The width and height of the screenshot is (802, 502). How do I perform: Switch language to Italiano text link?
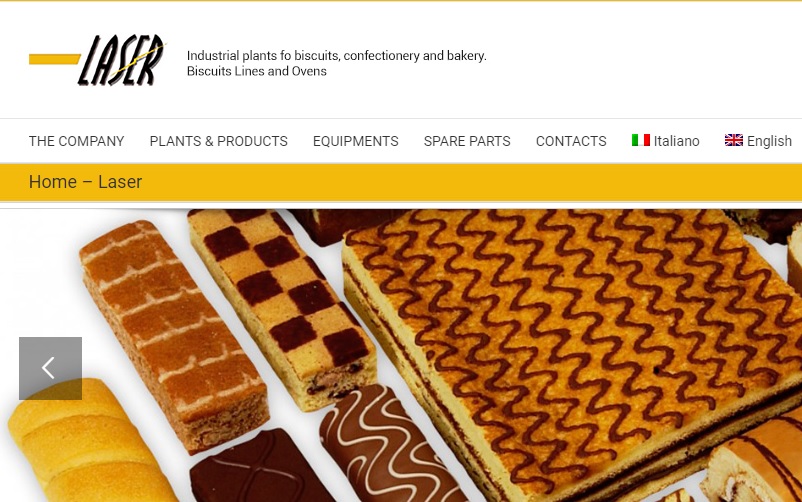(x=676, y=141)
